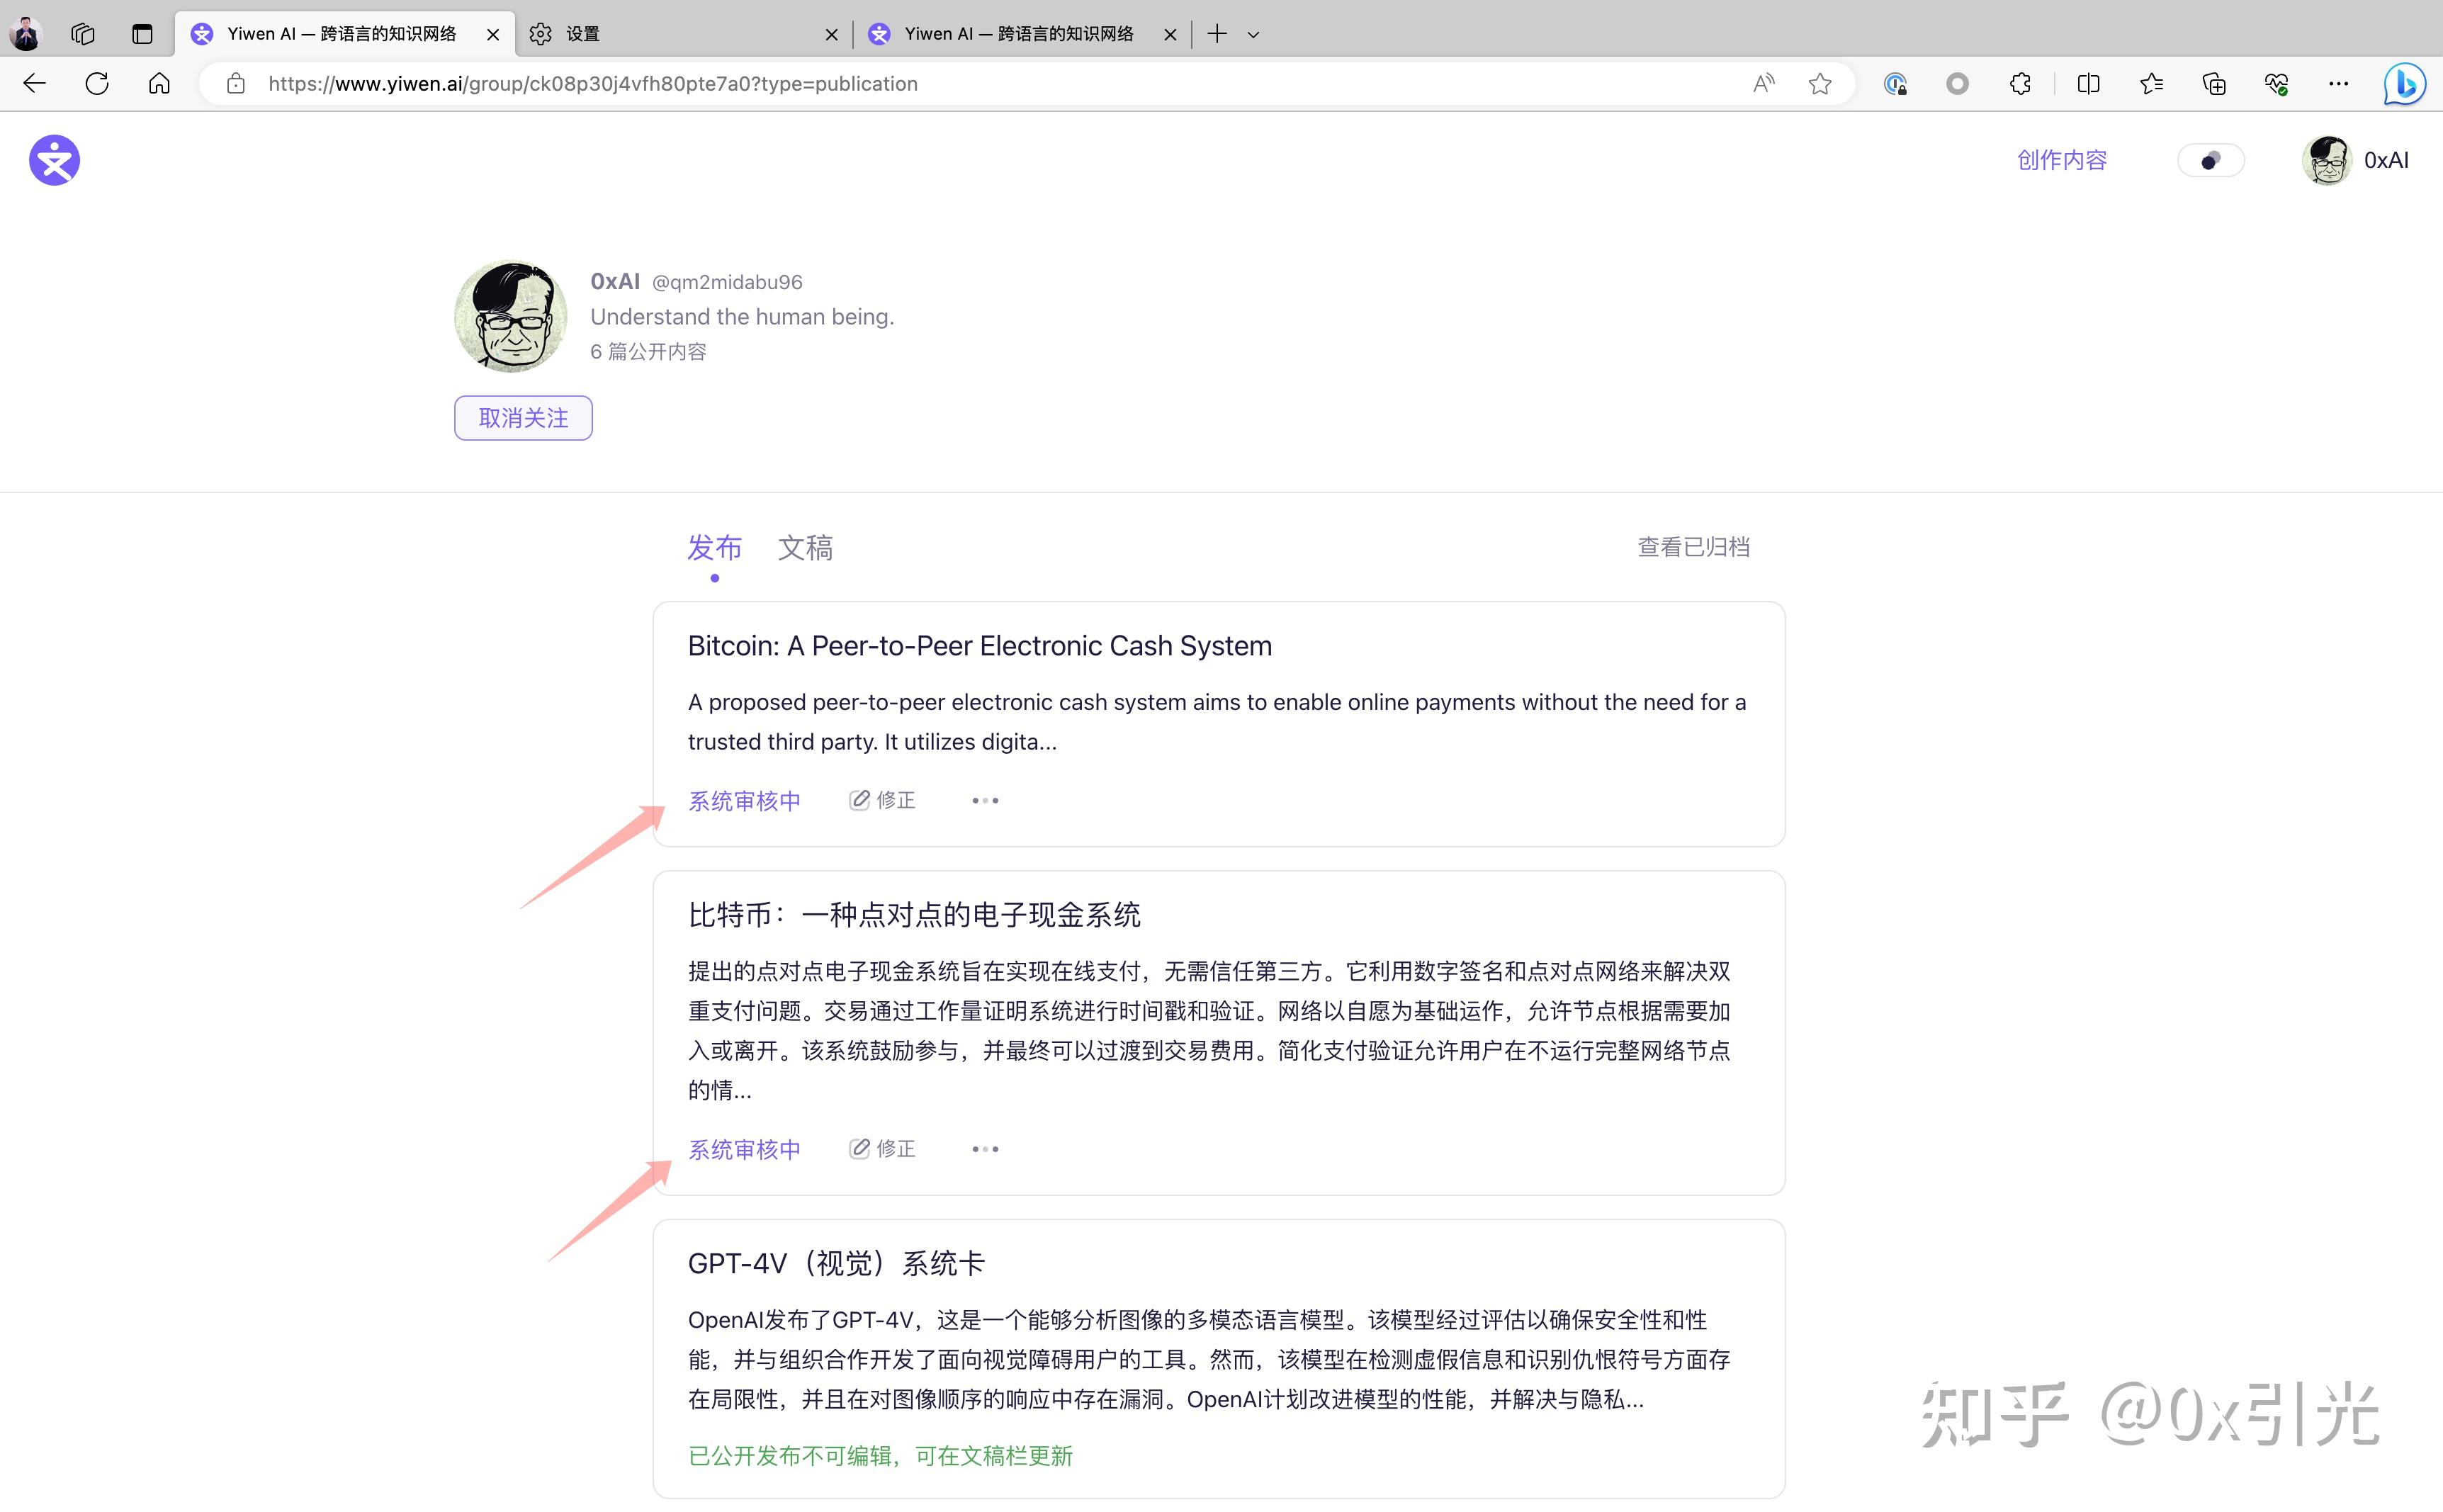Image resolution: width=2443 pixels, height=1512 pixels.
Task: Open the browser profile avatar
Action: point(25,34)
